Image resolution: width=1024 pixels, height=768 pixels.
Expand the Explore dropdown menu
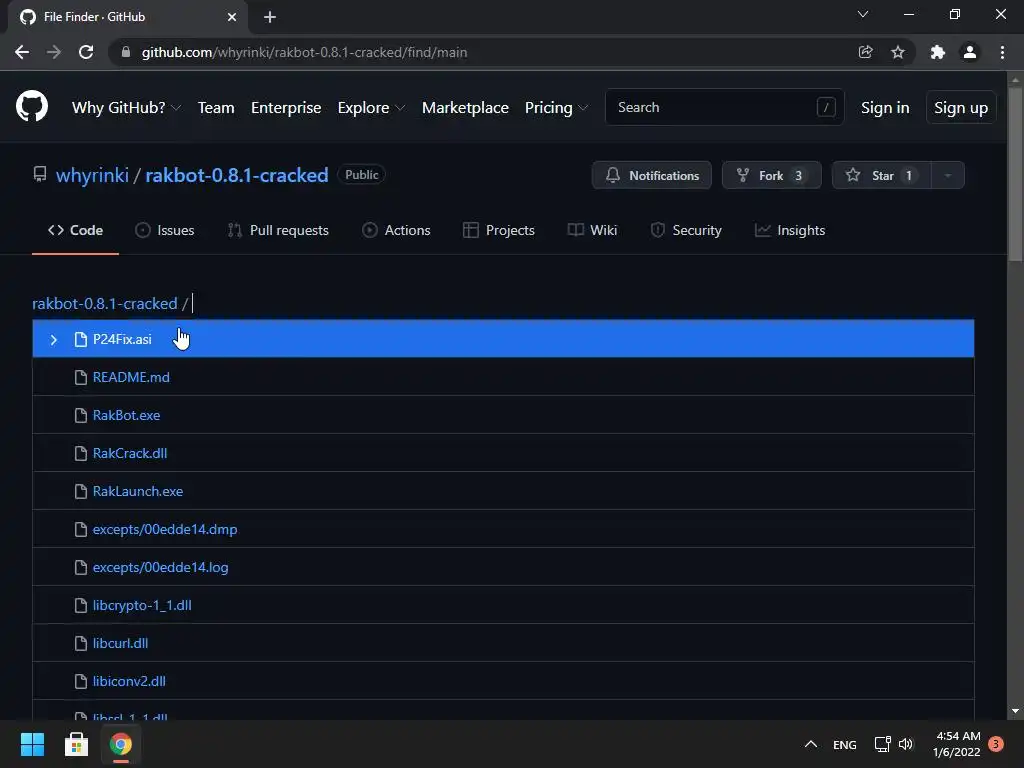[371, 108]
